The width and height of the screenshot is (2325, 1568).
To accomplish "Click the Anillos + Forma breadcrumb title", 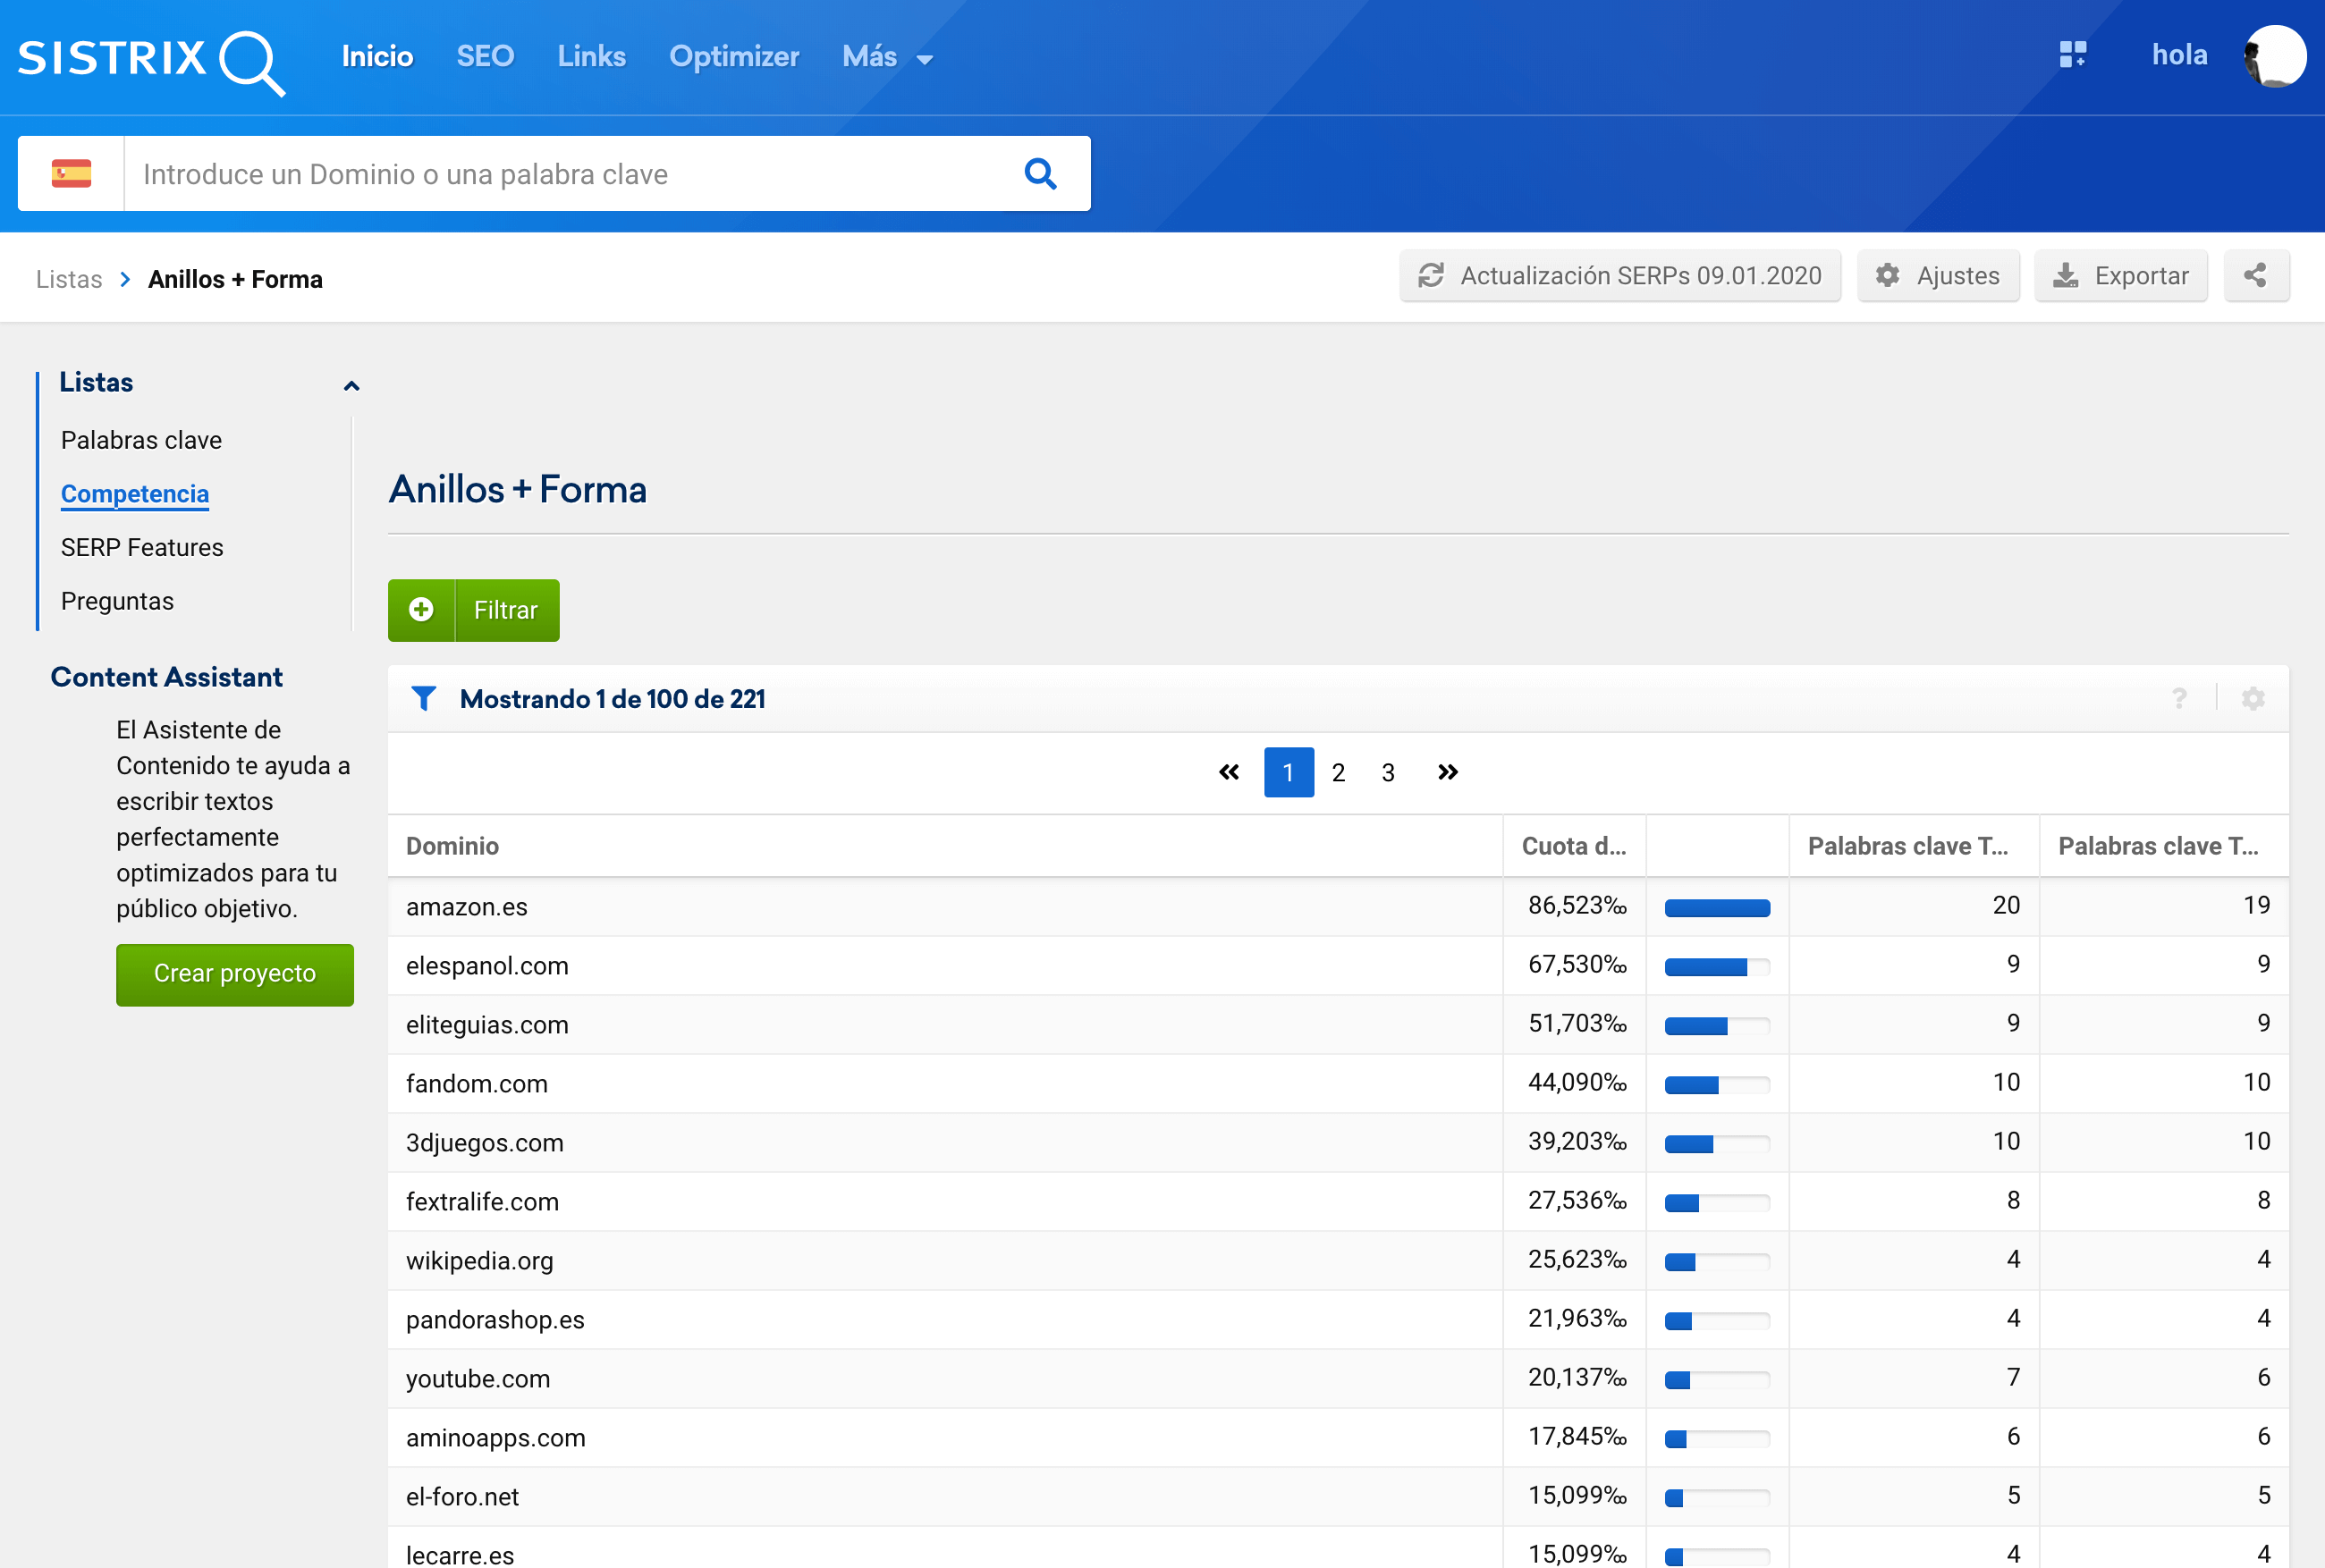I will (235, 279).
